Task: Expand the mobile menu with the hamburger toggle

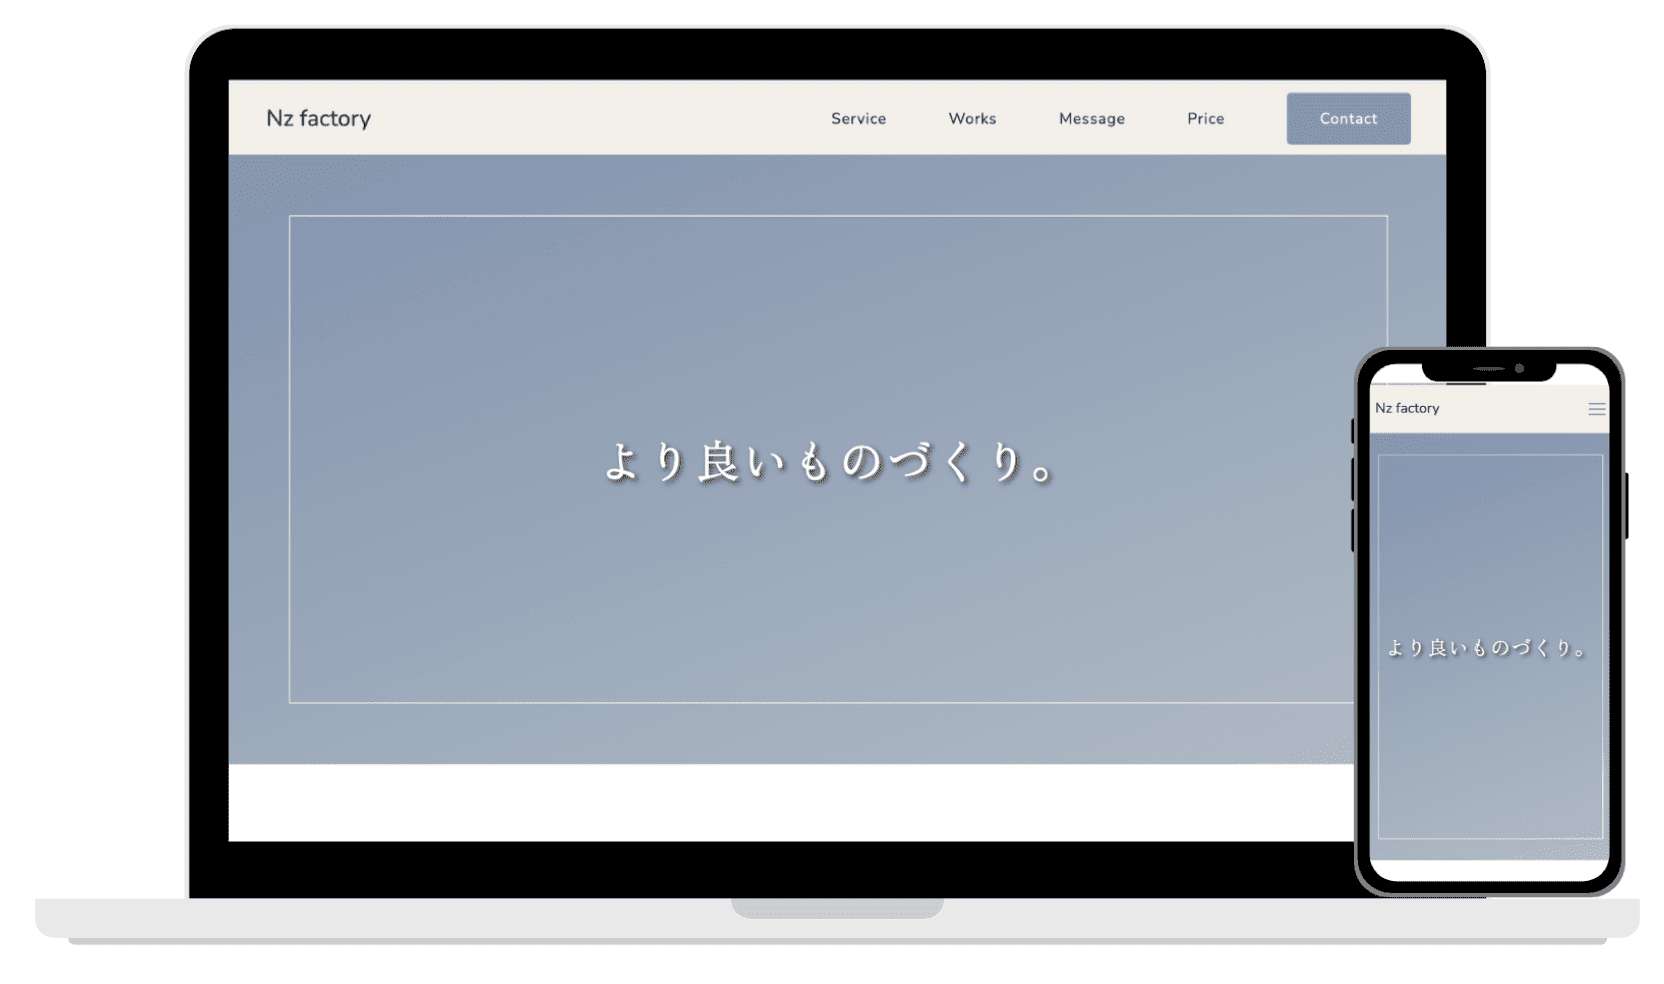Action: [x=1597, y=409]
